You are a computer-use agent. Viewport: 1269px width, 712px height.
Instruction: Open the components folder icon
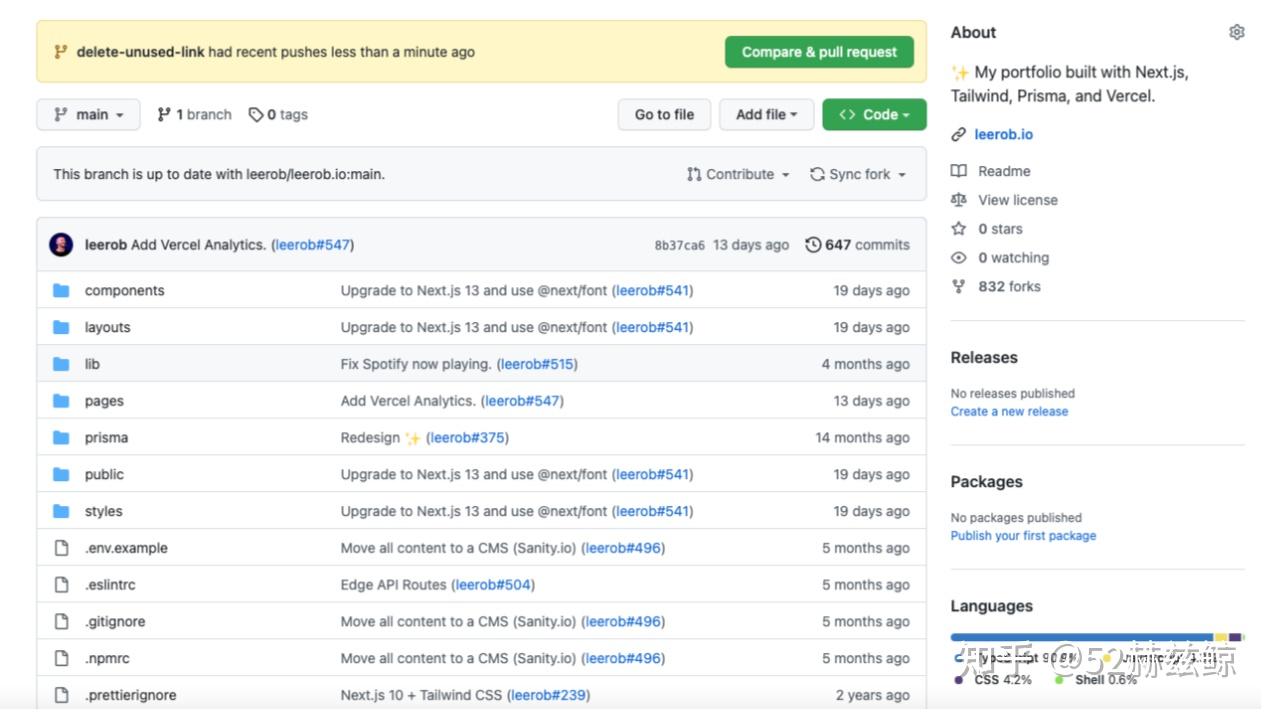coord(62,290)
